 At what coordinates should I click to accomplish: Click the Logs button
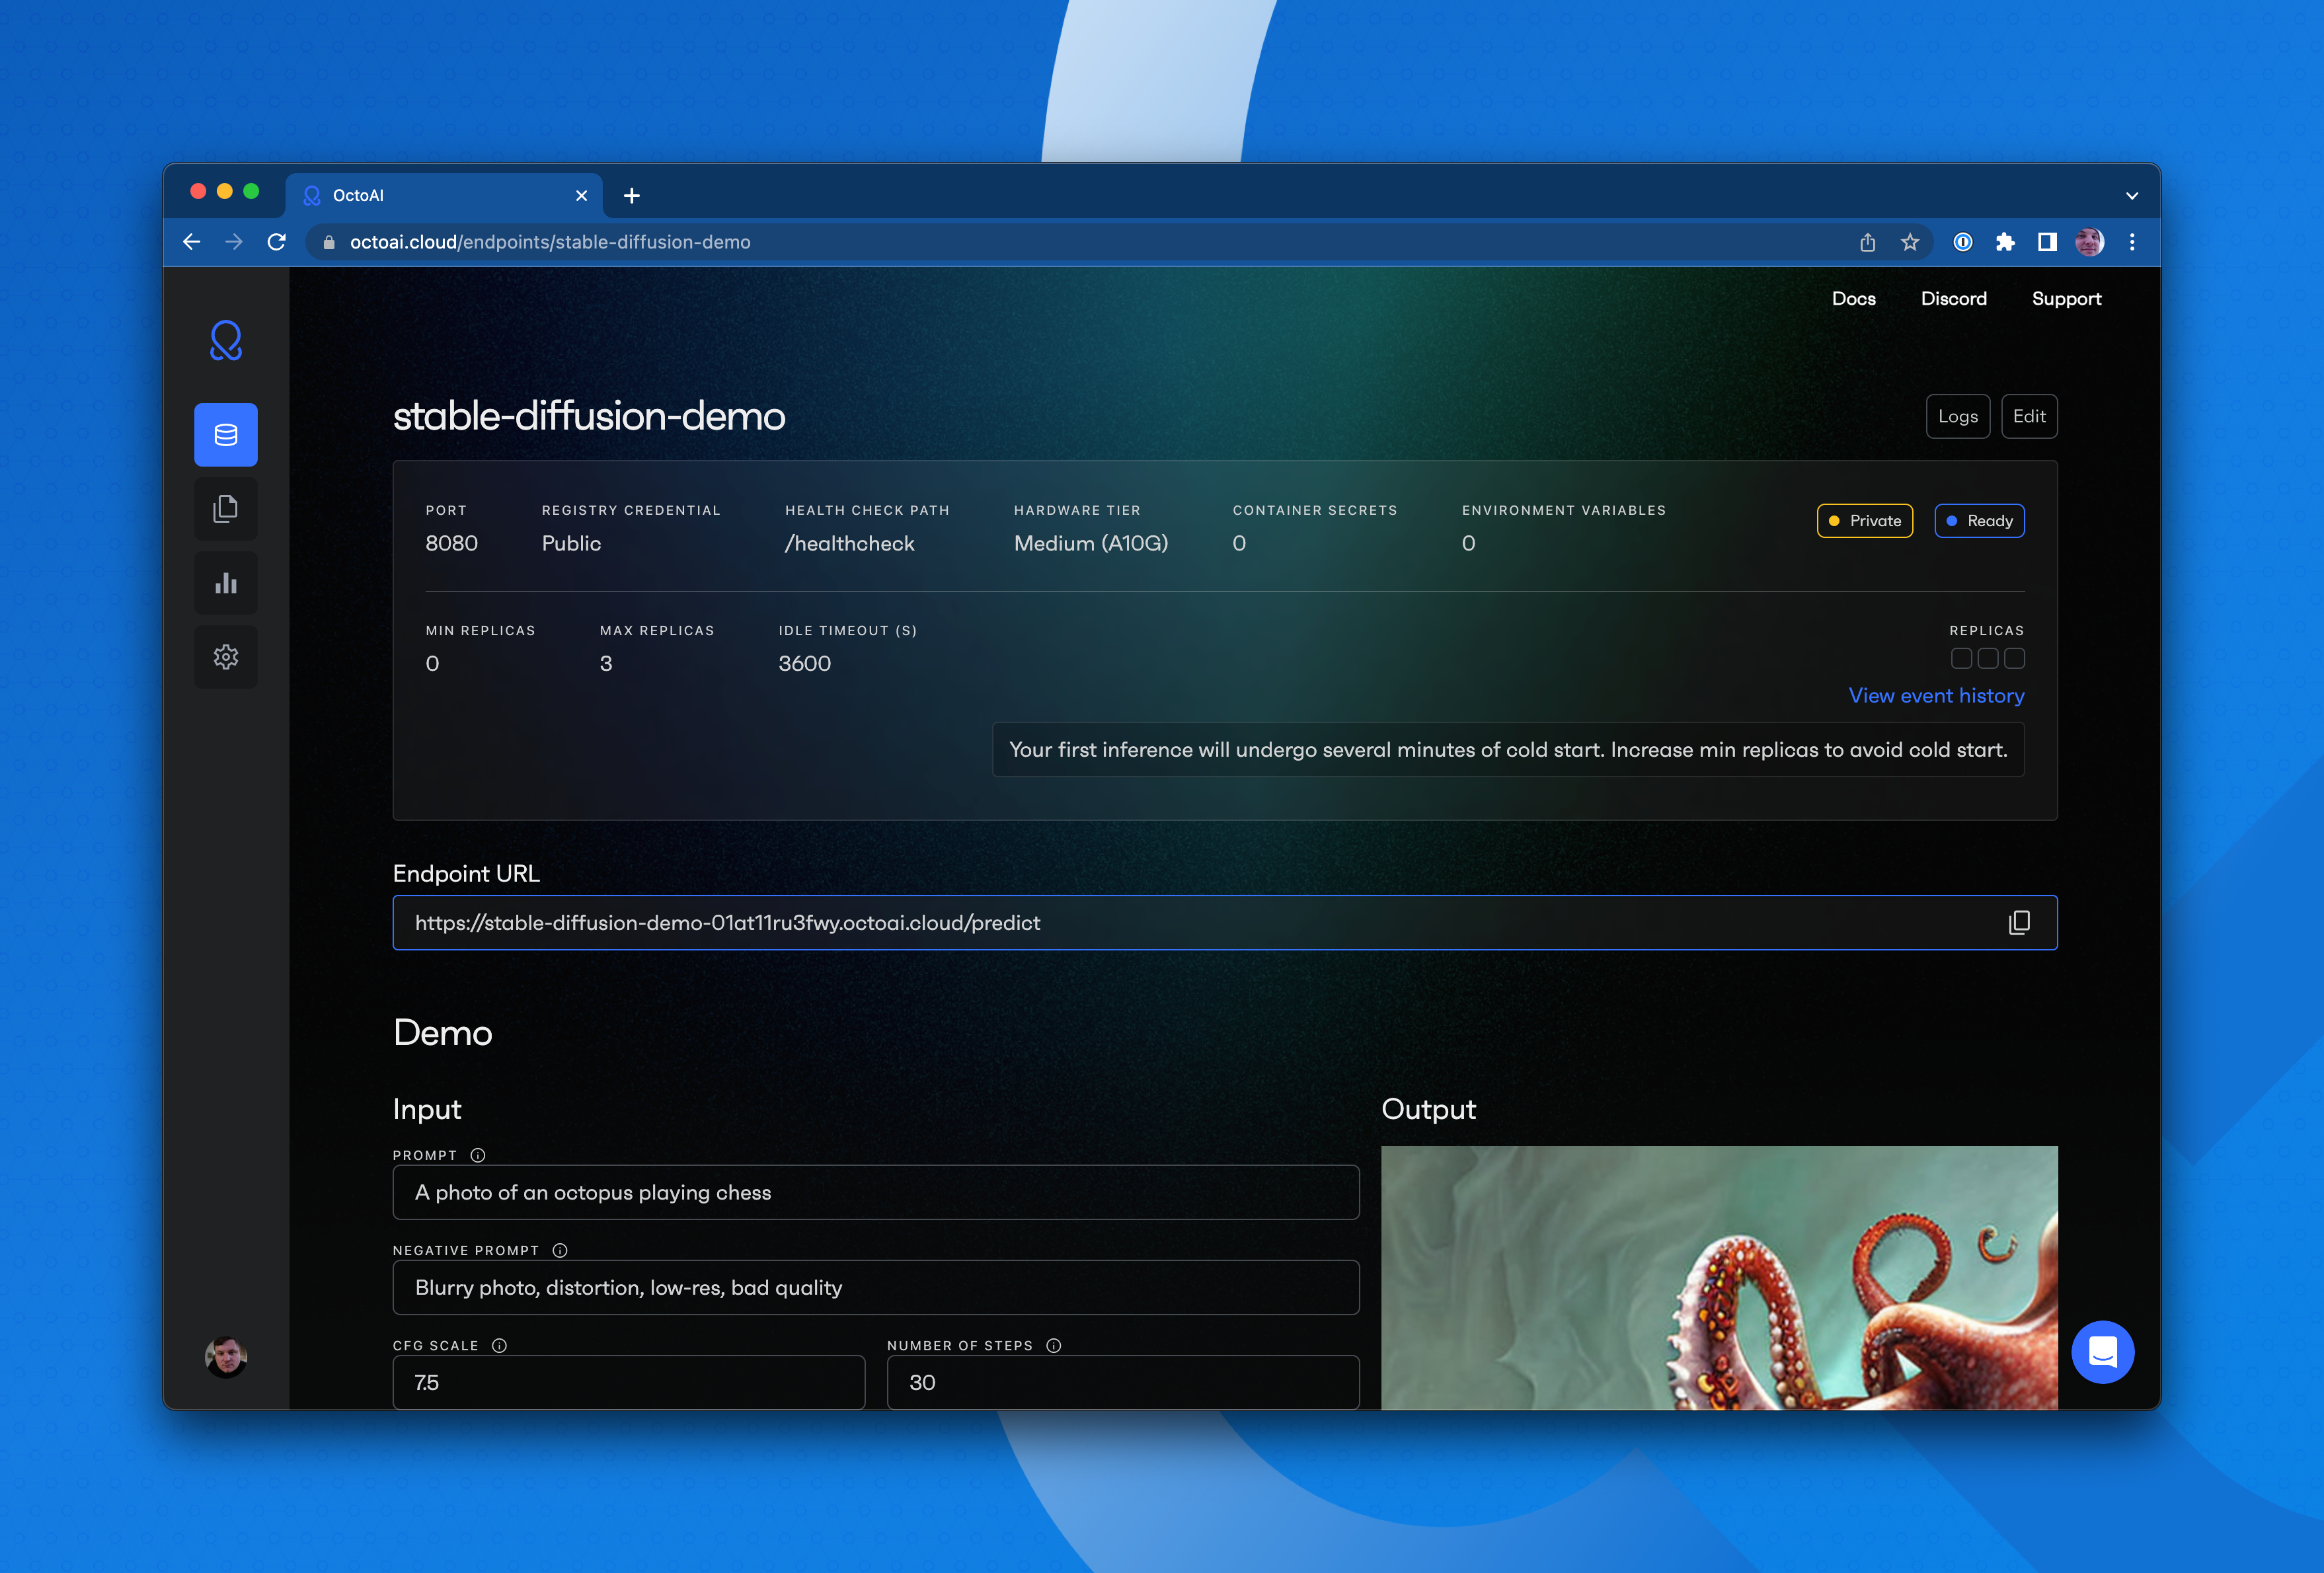[x=1957, y=416]
